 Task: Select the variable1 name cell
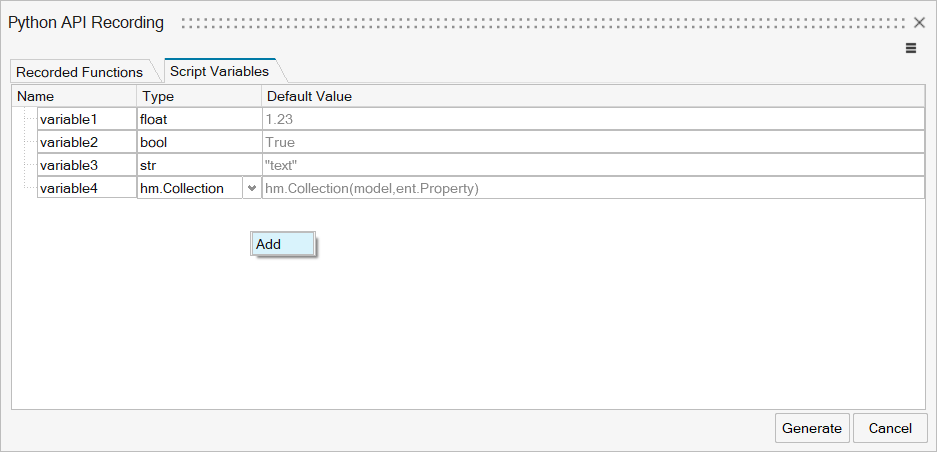87,119
